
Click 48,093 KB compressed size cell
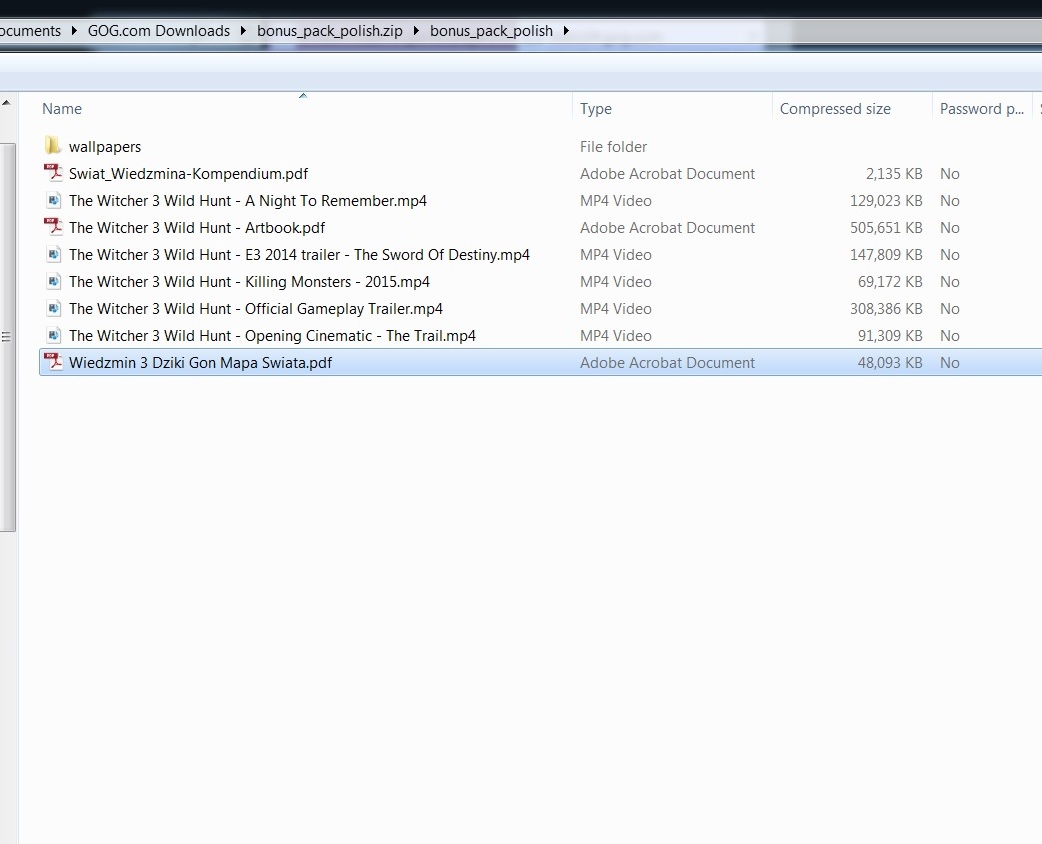[x=890, y=363]
